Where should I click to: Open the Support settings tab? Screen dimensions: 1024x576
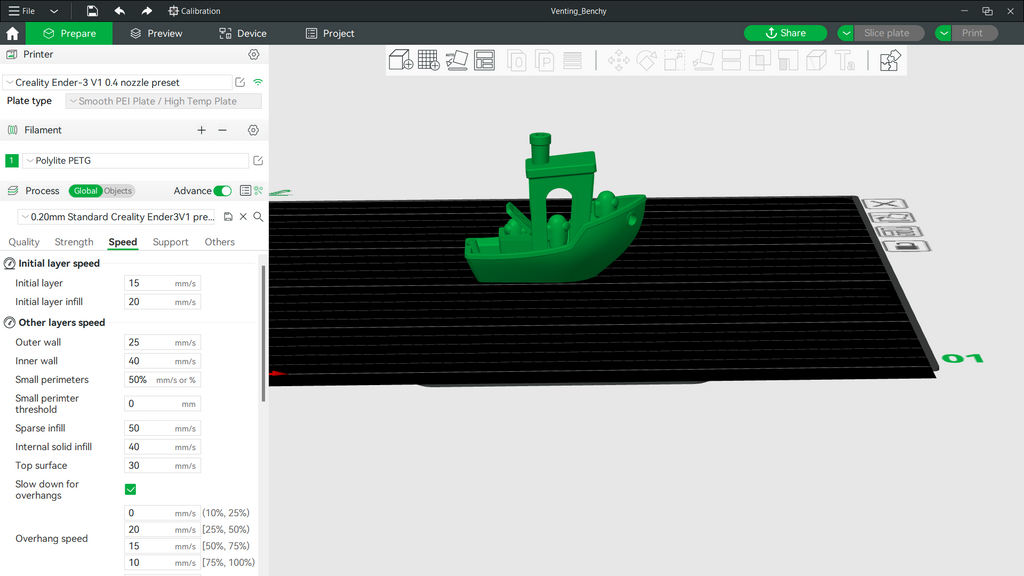click(170, 242)
